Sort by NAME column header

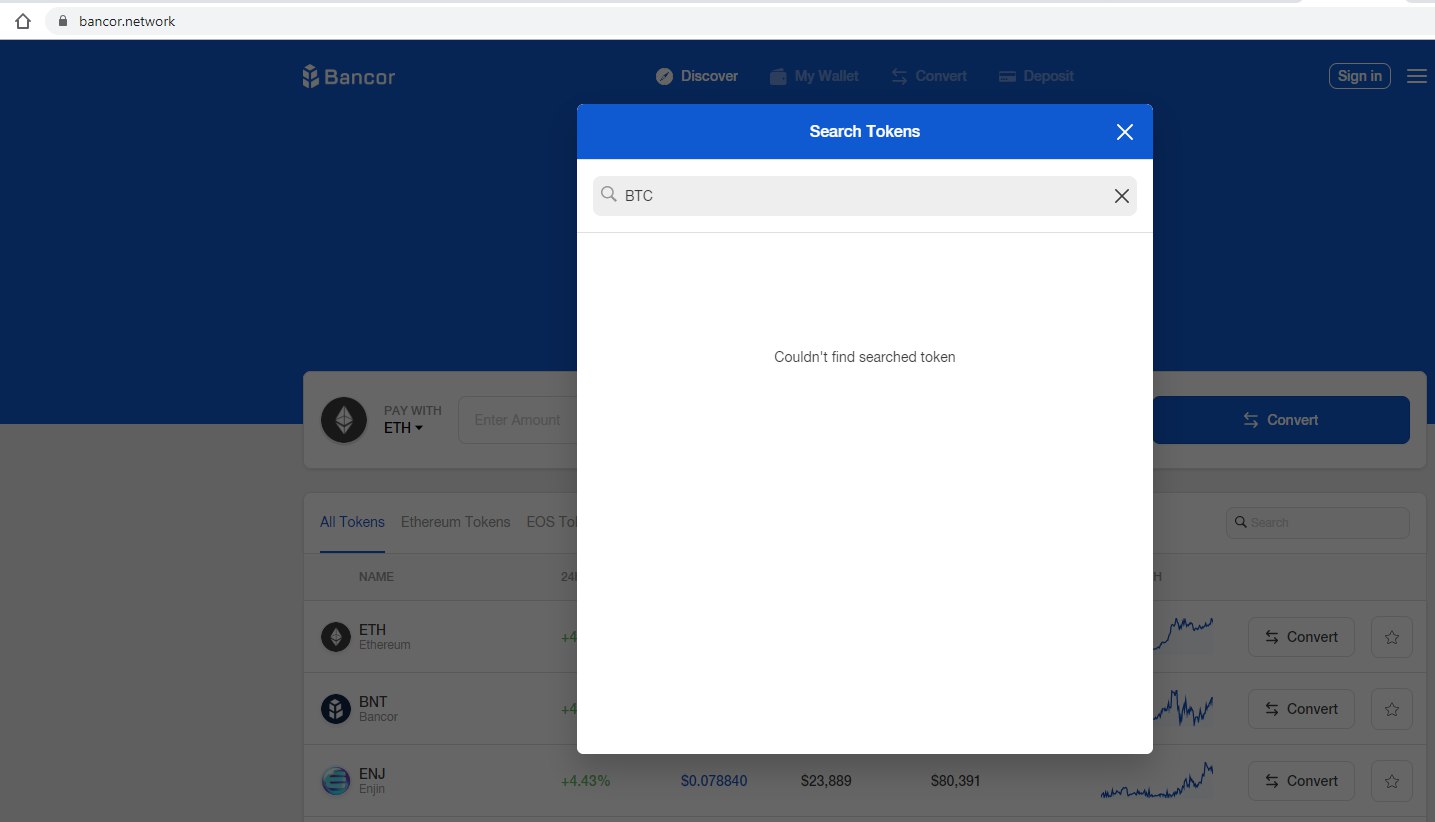[x=376, y=577]
